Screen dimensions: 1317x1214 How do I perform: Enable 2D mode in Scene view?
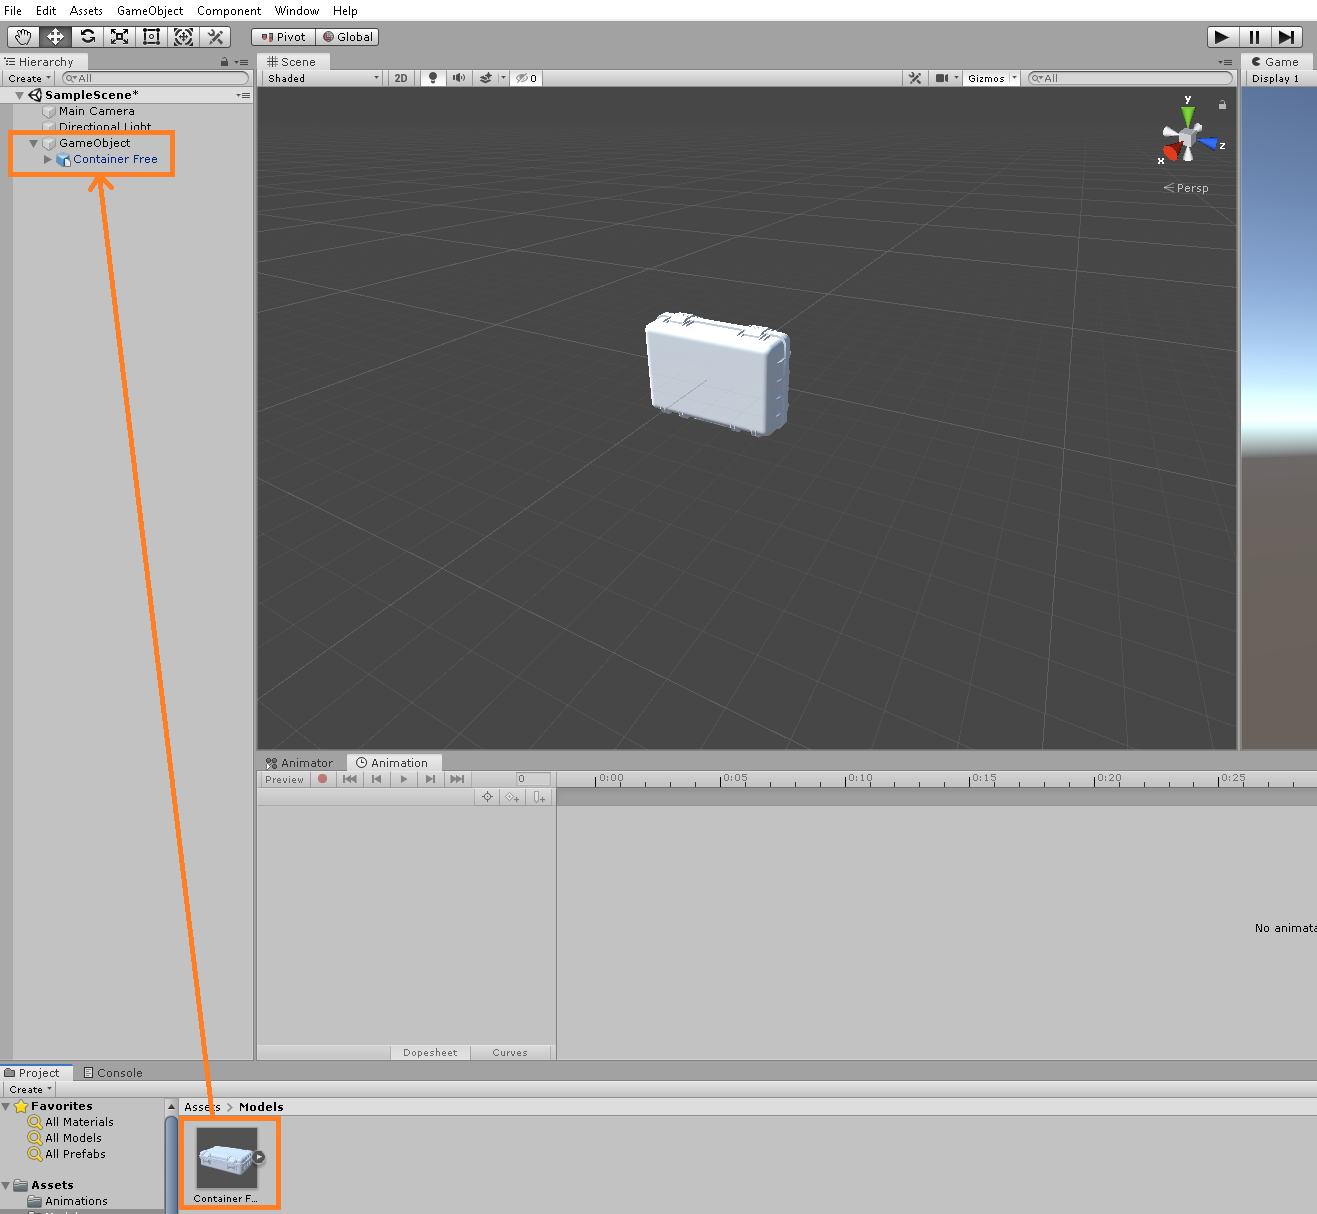pyautogui.click(x=400, y=77)
